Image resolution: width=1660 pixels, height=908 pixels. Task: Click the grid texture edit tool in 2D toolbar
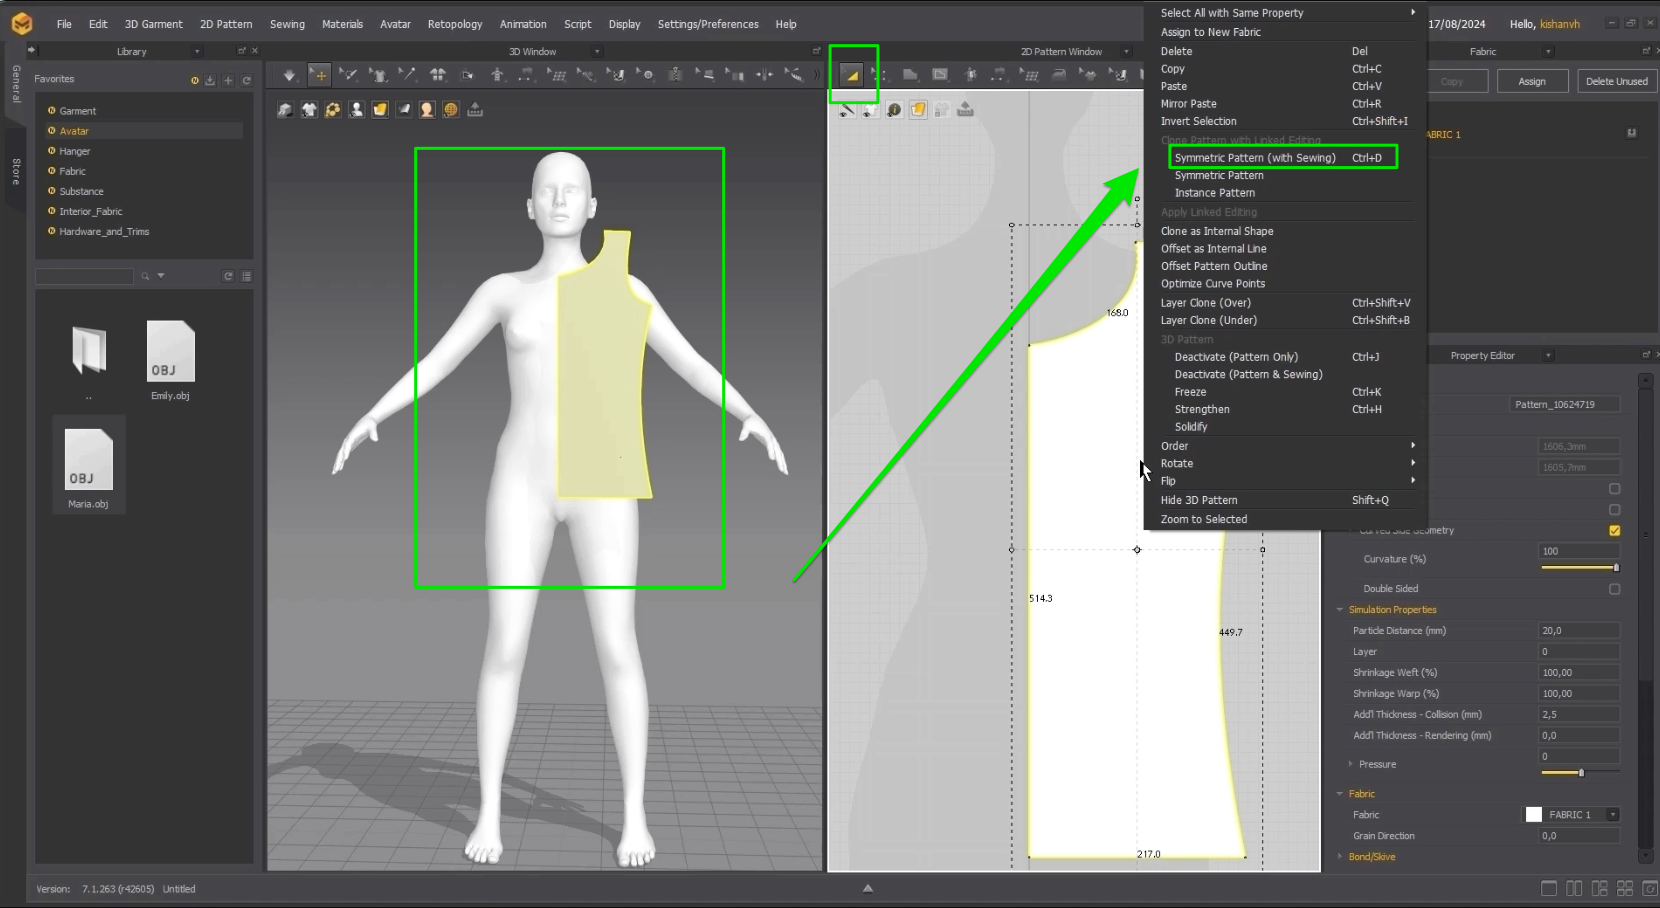click(1029, 75)
